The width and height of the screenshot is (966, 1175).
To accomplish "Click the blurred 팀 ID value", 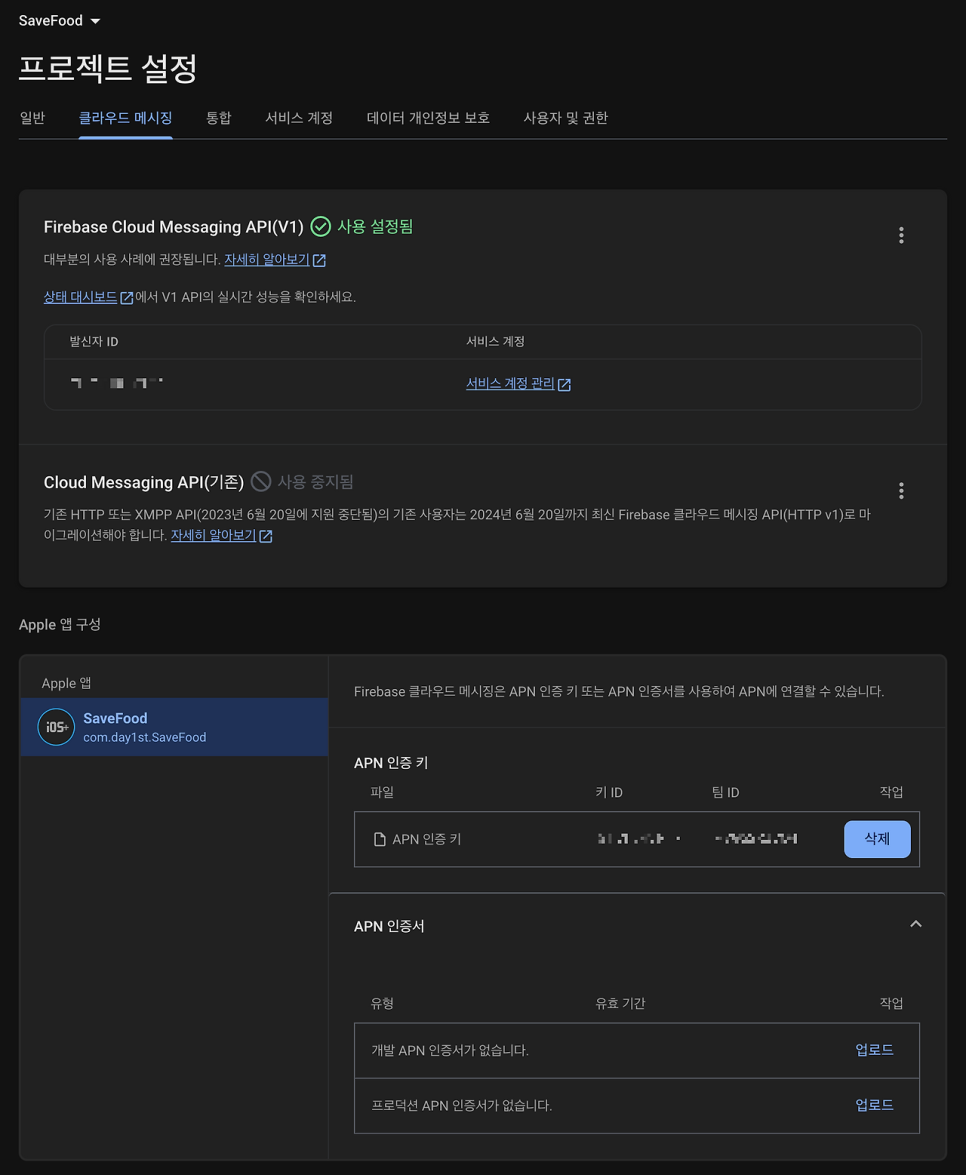I will pyautogui.click(x=755, y=839).
